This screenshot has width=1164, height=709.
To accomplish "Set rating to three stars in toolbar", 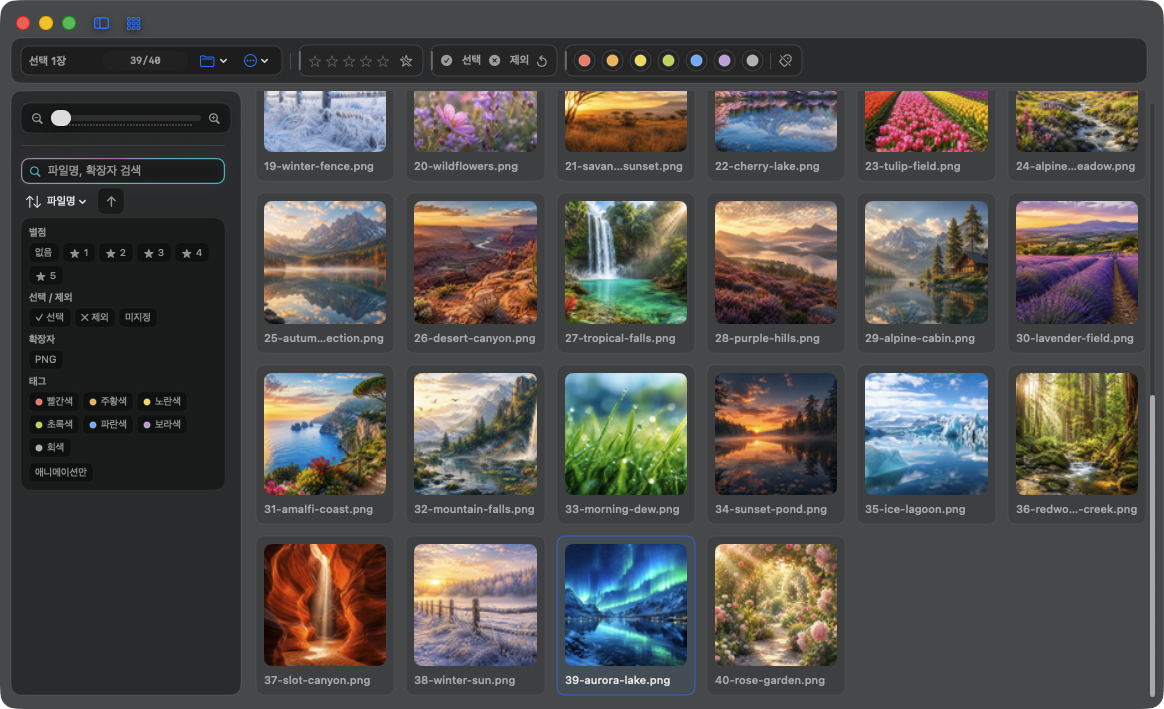I will (x=349, y=61).
